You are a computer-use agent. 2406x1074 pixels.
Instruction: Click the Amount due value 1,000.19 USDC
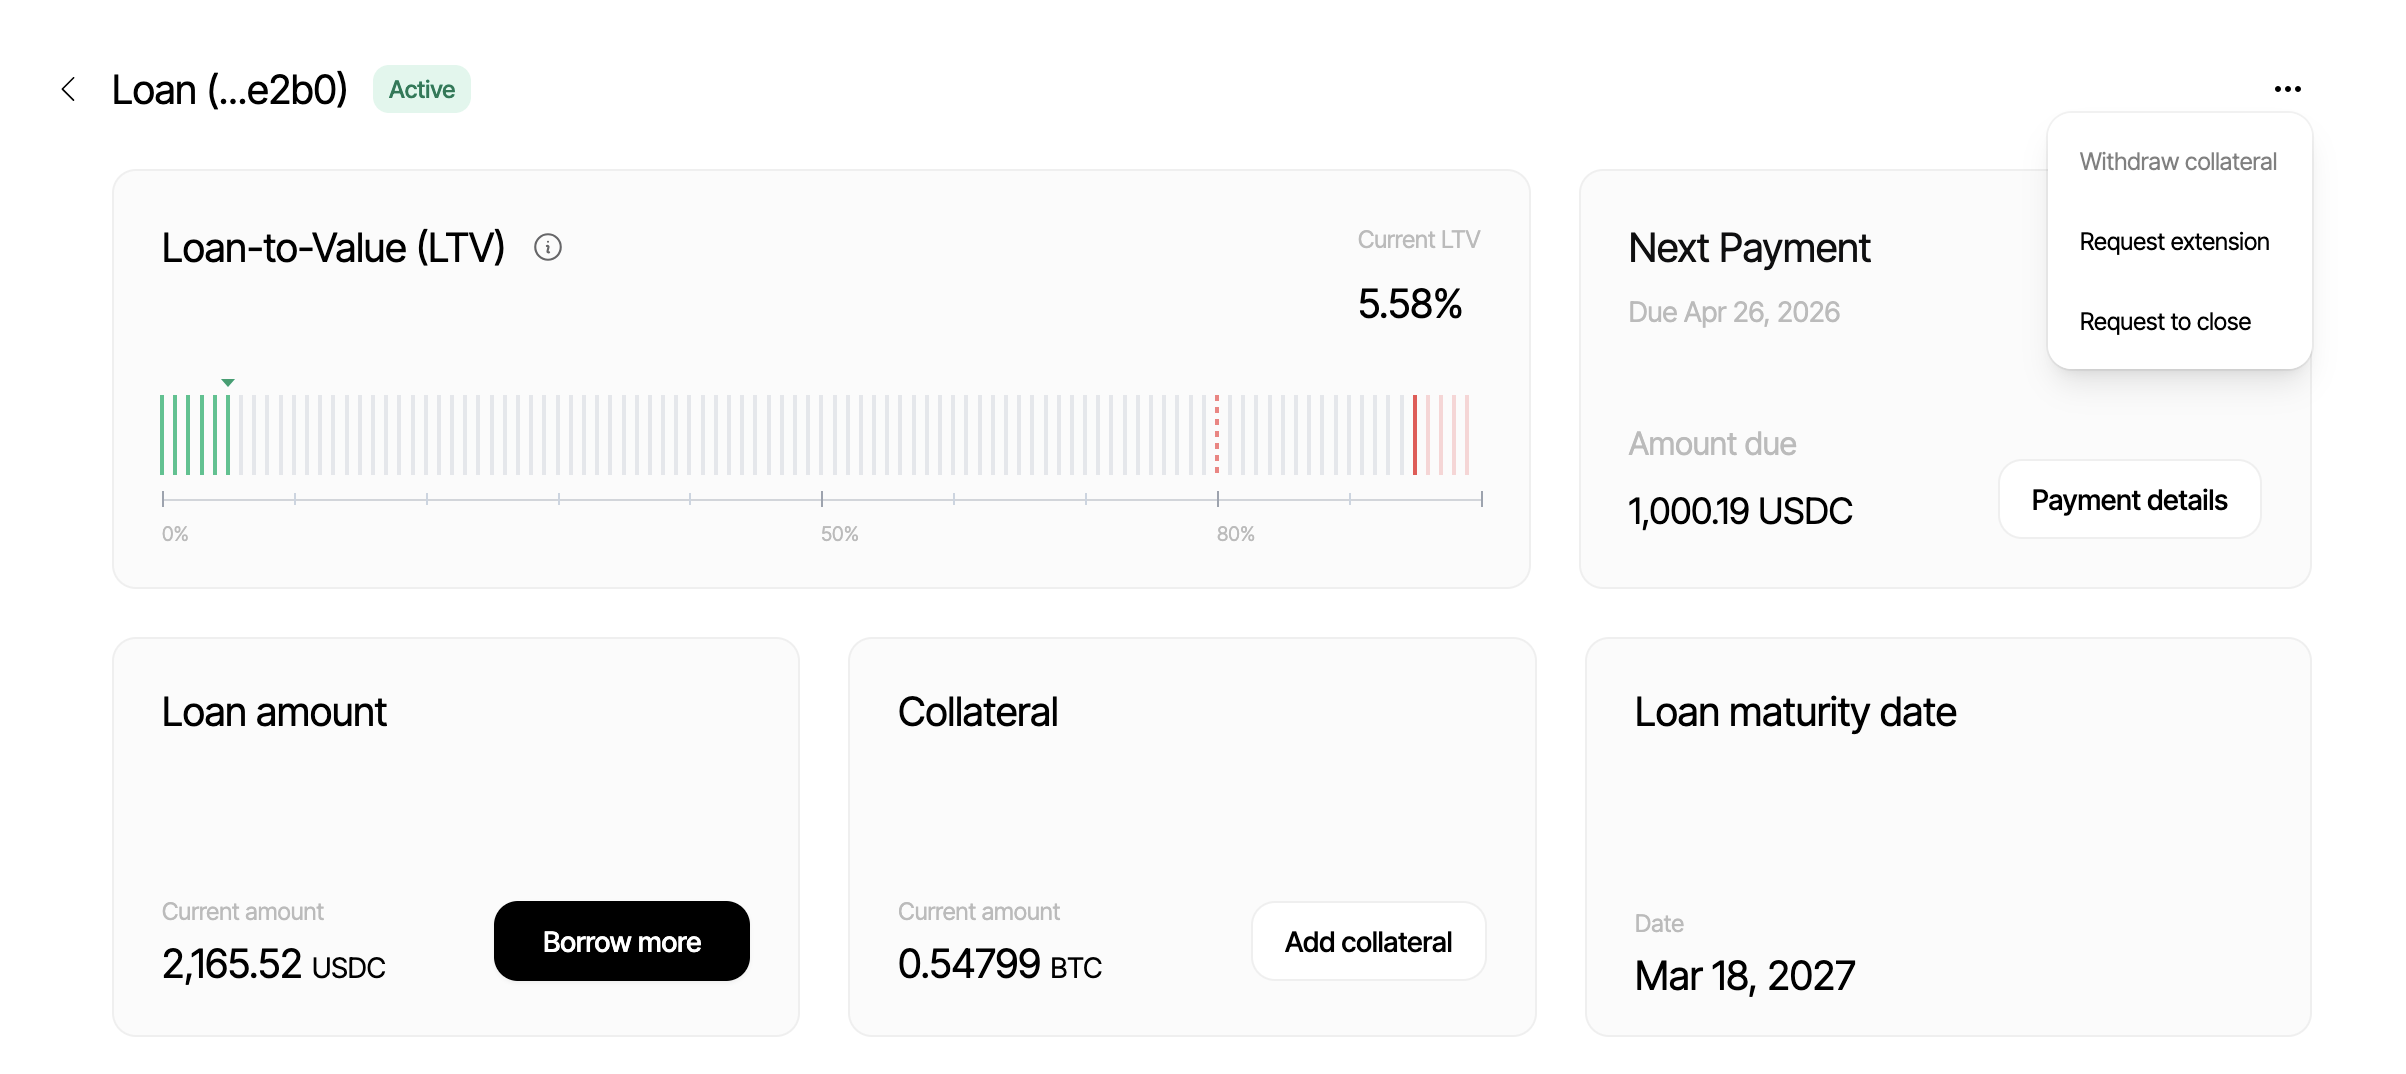pos(1740,510)
